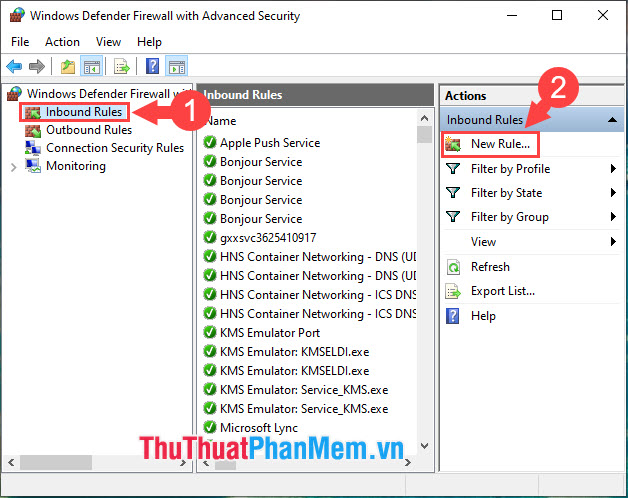Click Filter by State in Actions
The width and height of the screenshot is (628, 498).
(x=506, y=193)
